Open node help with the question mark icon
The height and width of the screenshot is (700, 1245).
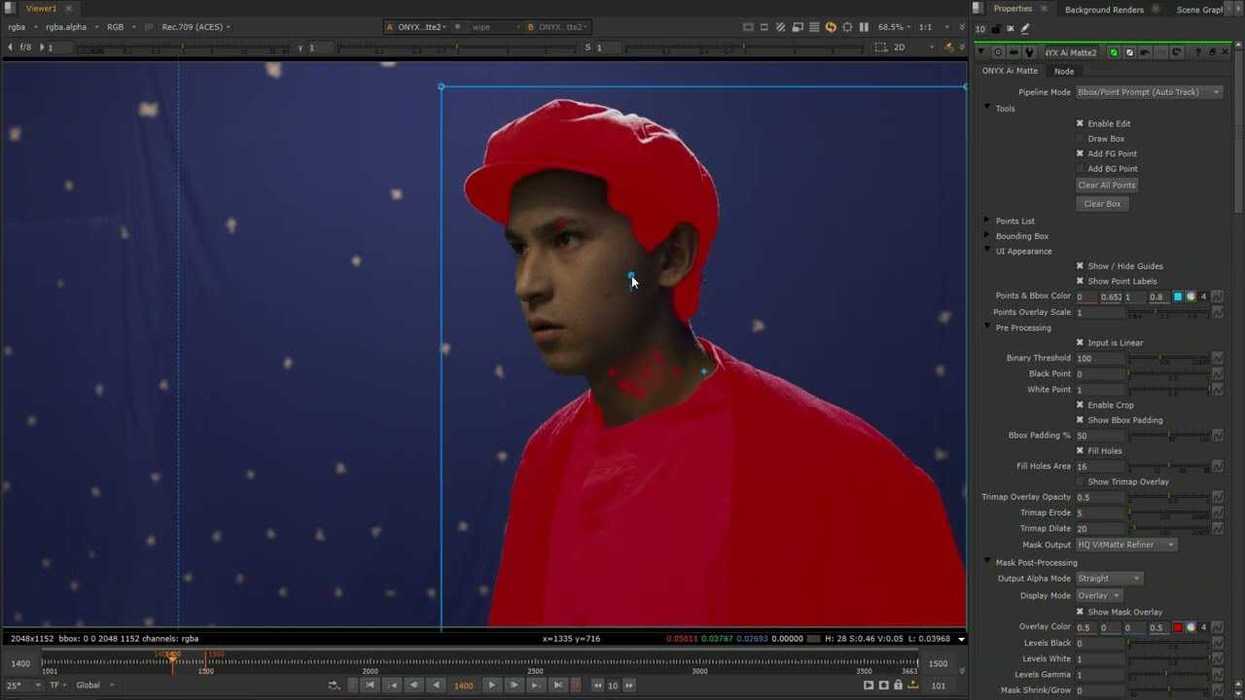click(1198, 52)
